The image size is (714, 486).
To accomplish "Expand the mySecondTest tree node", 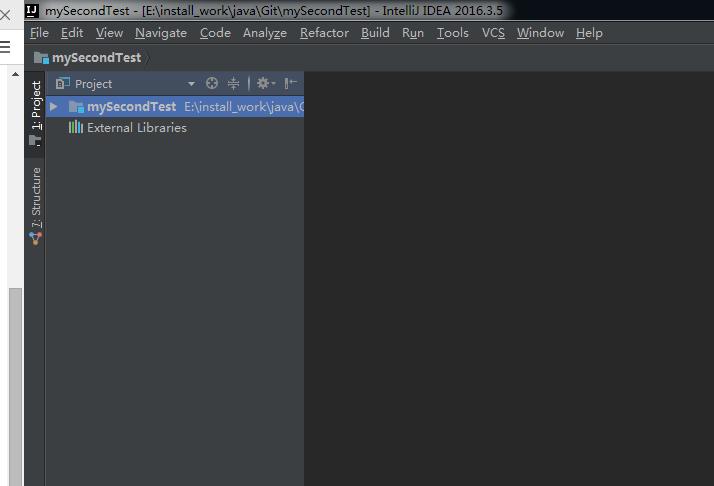I will coord(53,107).
